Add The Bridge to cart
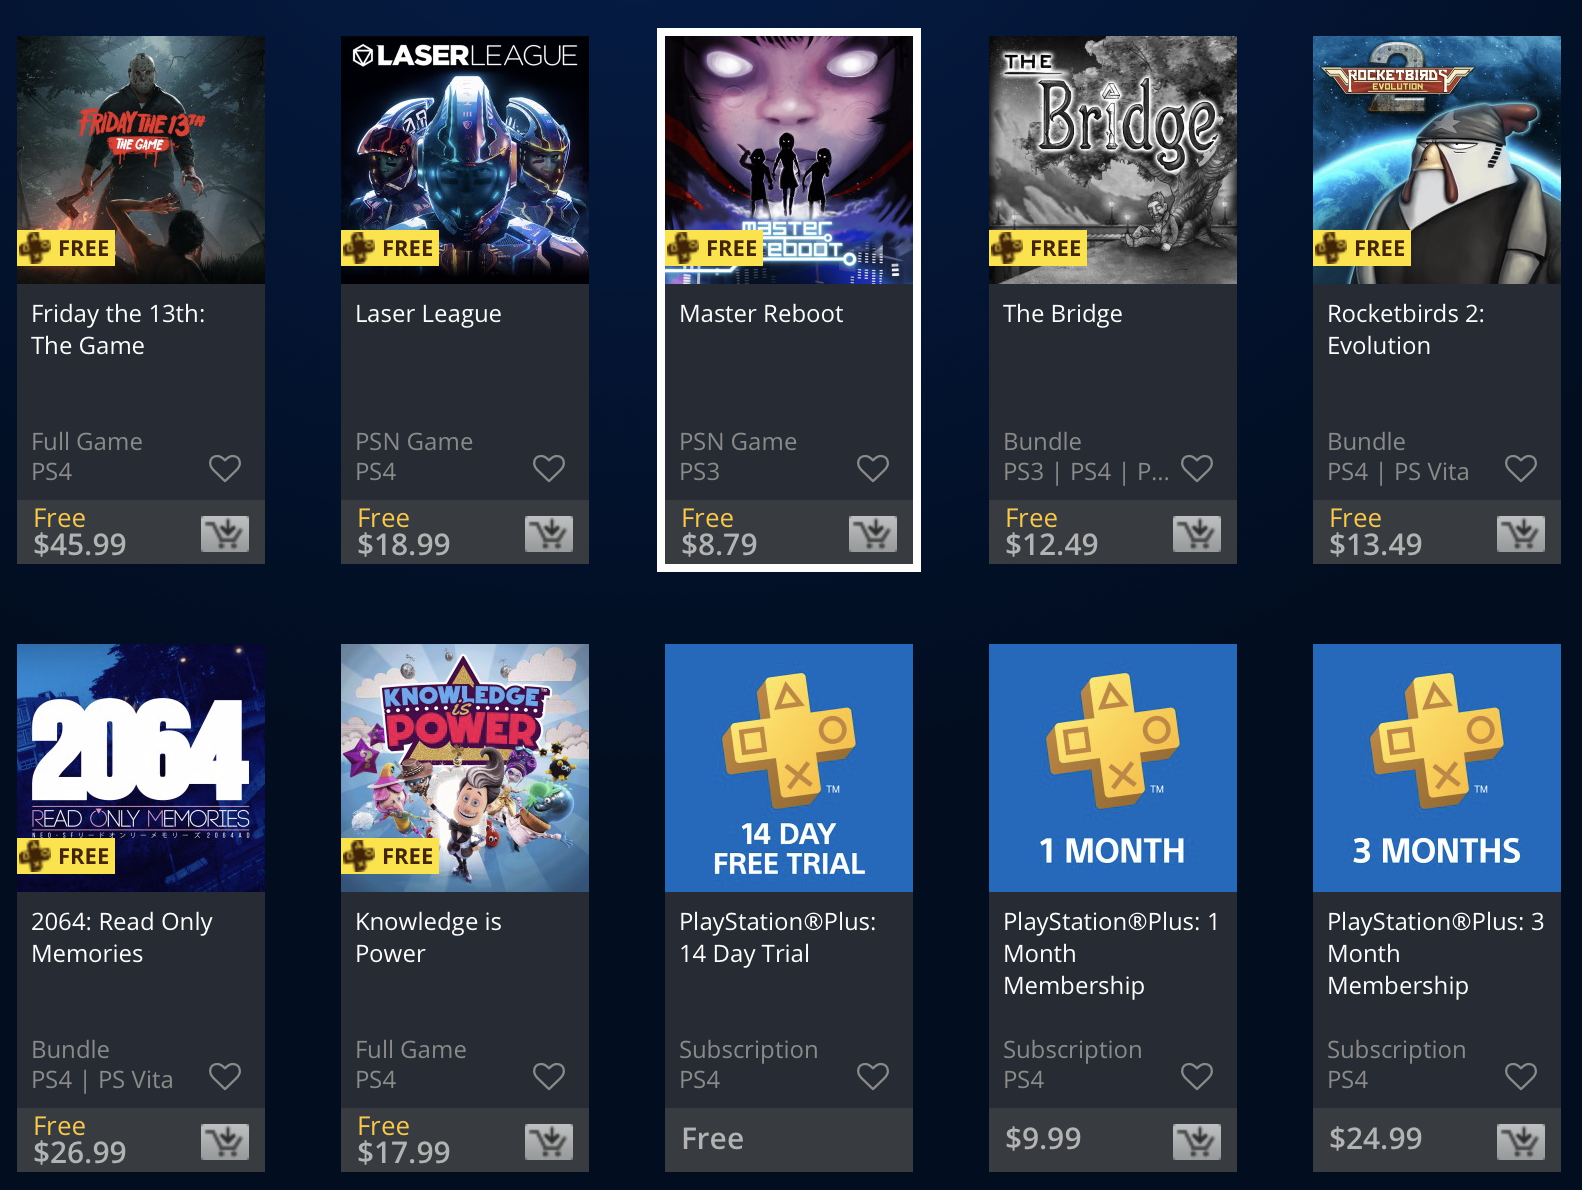Image resolution: width=1582 pixels, height=1190 pixels. click(x=1197, y=534)
